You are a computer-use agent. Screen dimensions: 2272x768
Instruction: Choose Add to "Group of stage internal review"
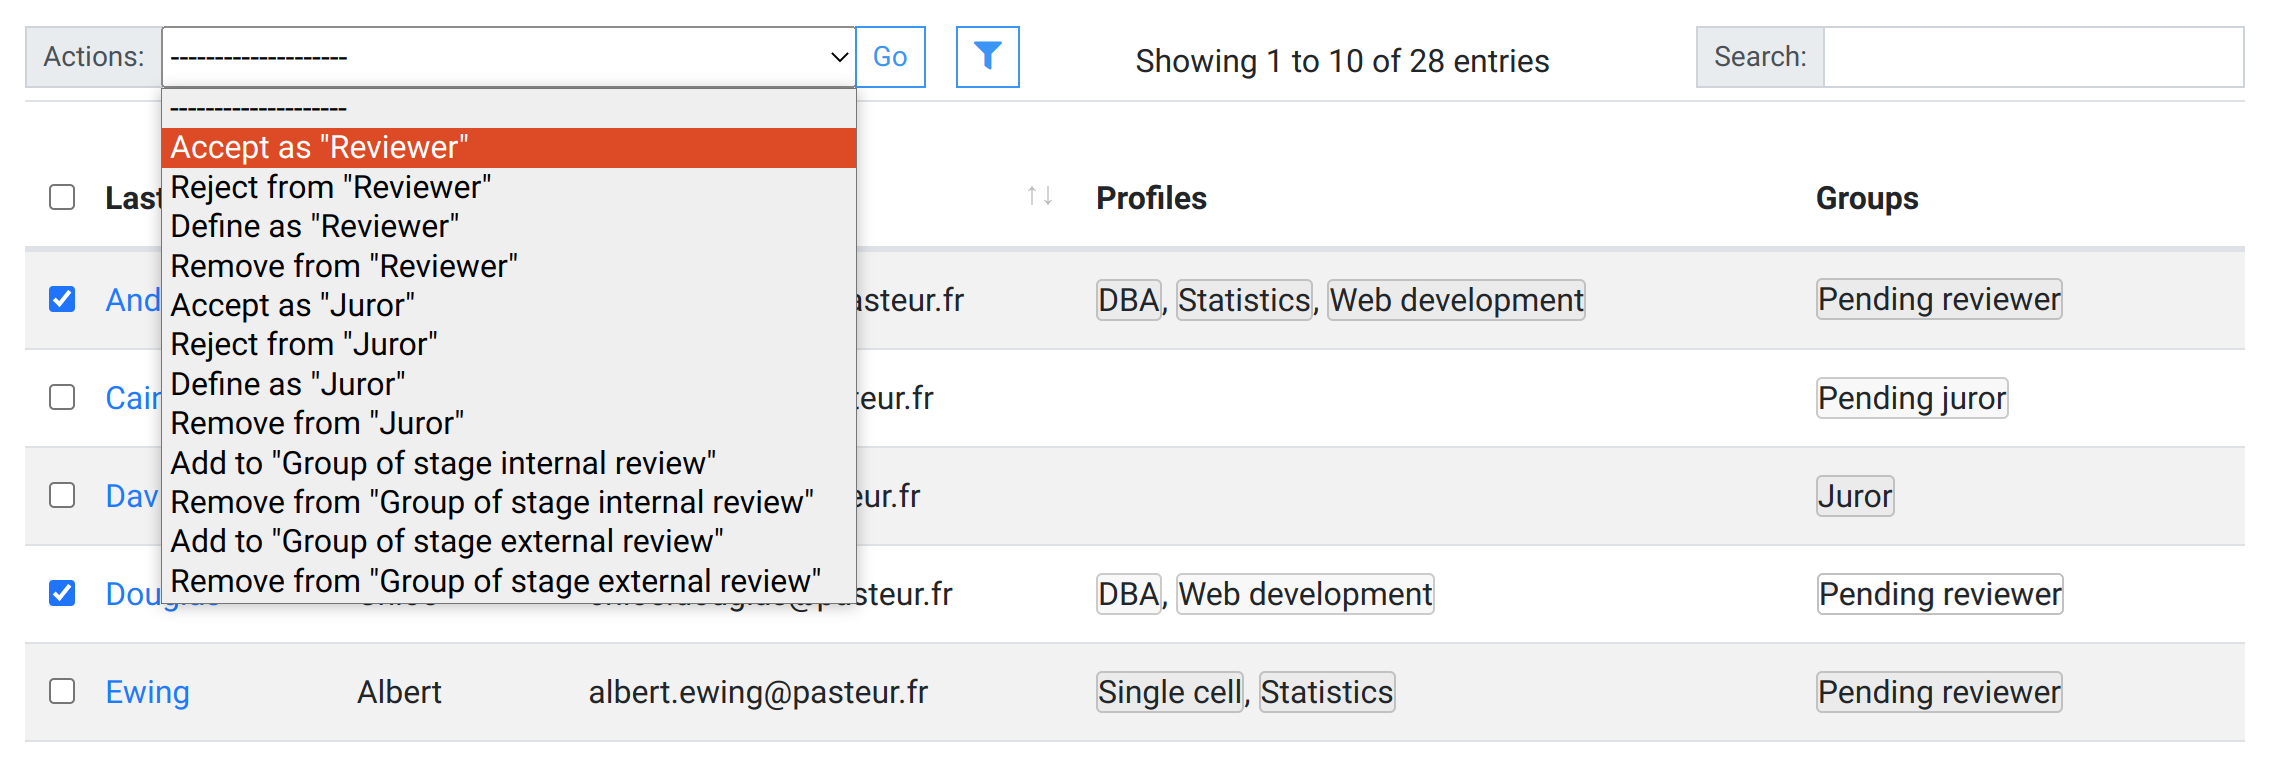point(443,463)
